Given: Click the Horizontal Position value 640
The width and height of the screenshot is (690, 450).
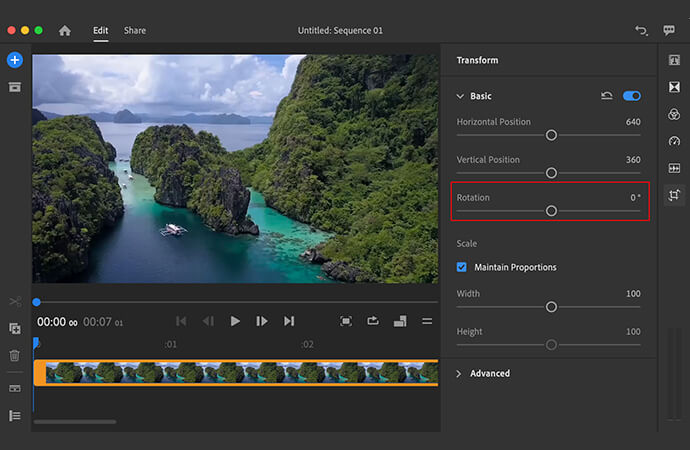Looking at the screenshot, I should 632,122.
